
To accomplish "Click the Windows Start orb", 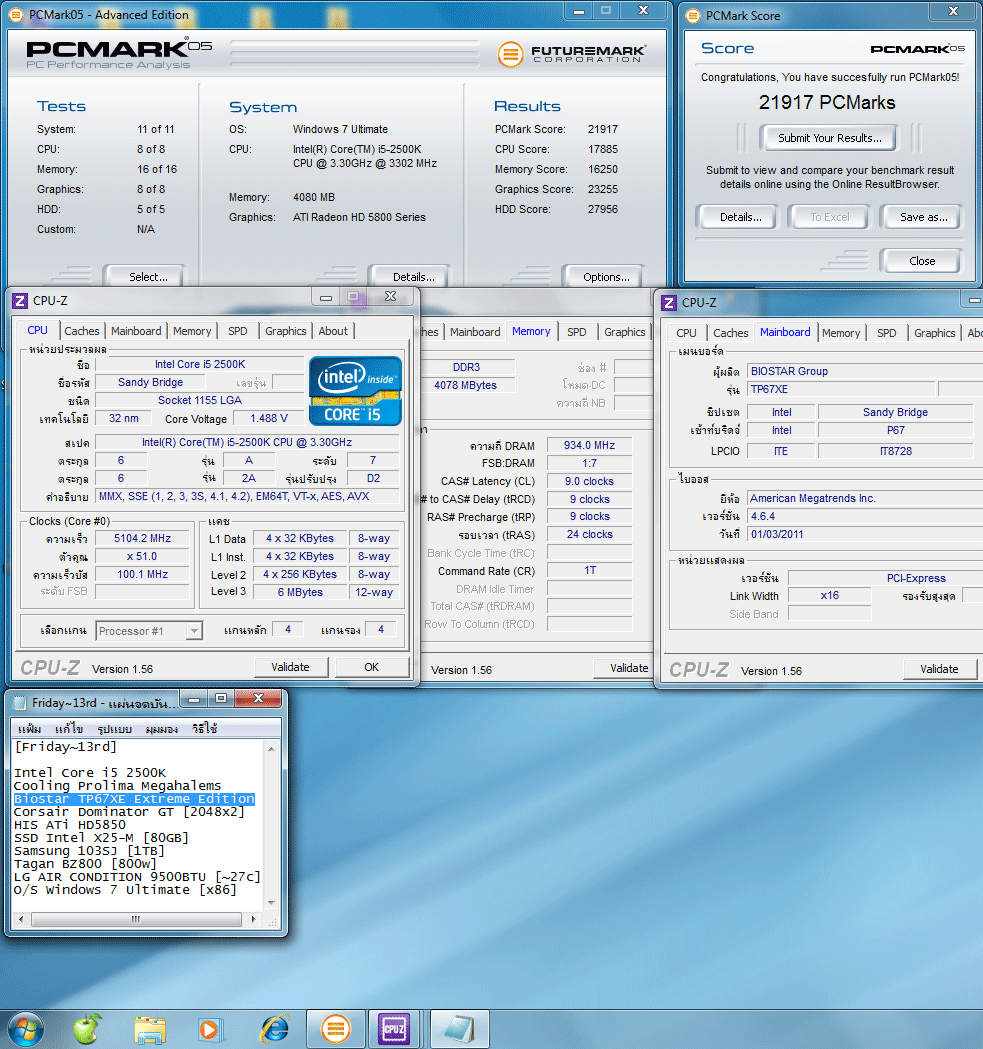I will (25, 1029).
